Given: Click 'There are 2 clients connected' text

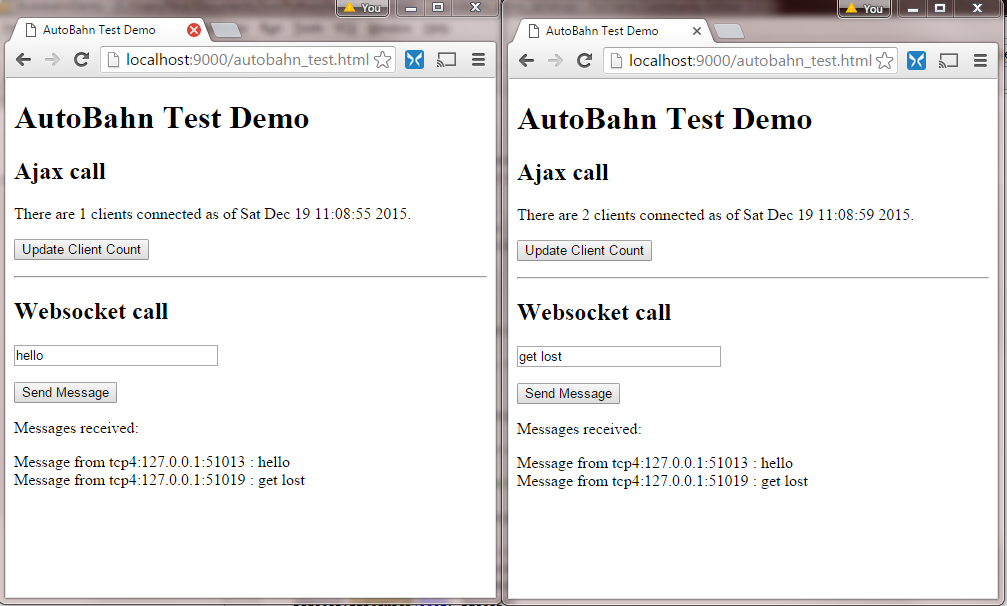Looking at the screenshot, I should click(715, 215).
